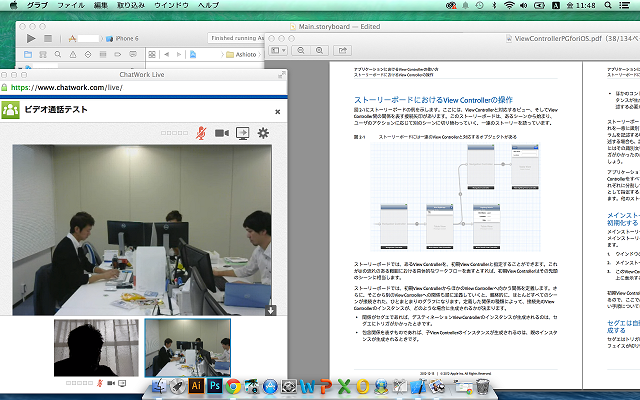Open ChatWork Live settings gear
The height and width of the screenshot is (400, 640).
pyautogui.click(x=263, y=133)
